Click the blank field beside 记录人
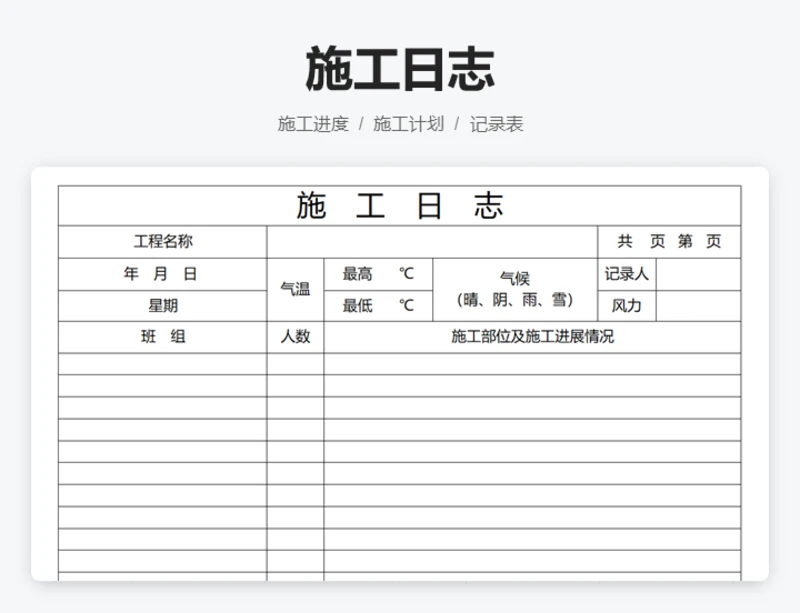The width and height of the screenshot is (800, 613). pyautogui.click(x=698, y=275)
